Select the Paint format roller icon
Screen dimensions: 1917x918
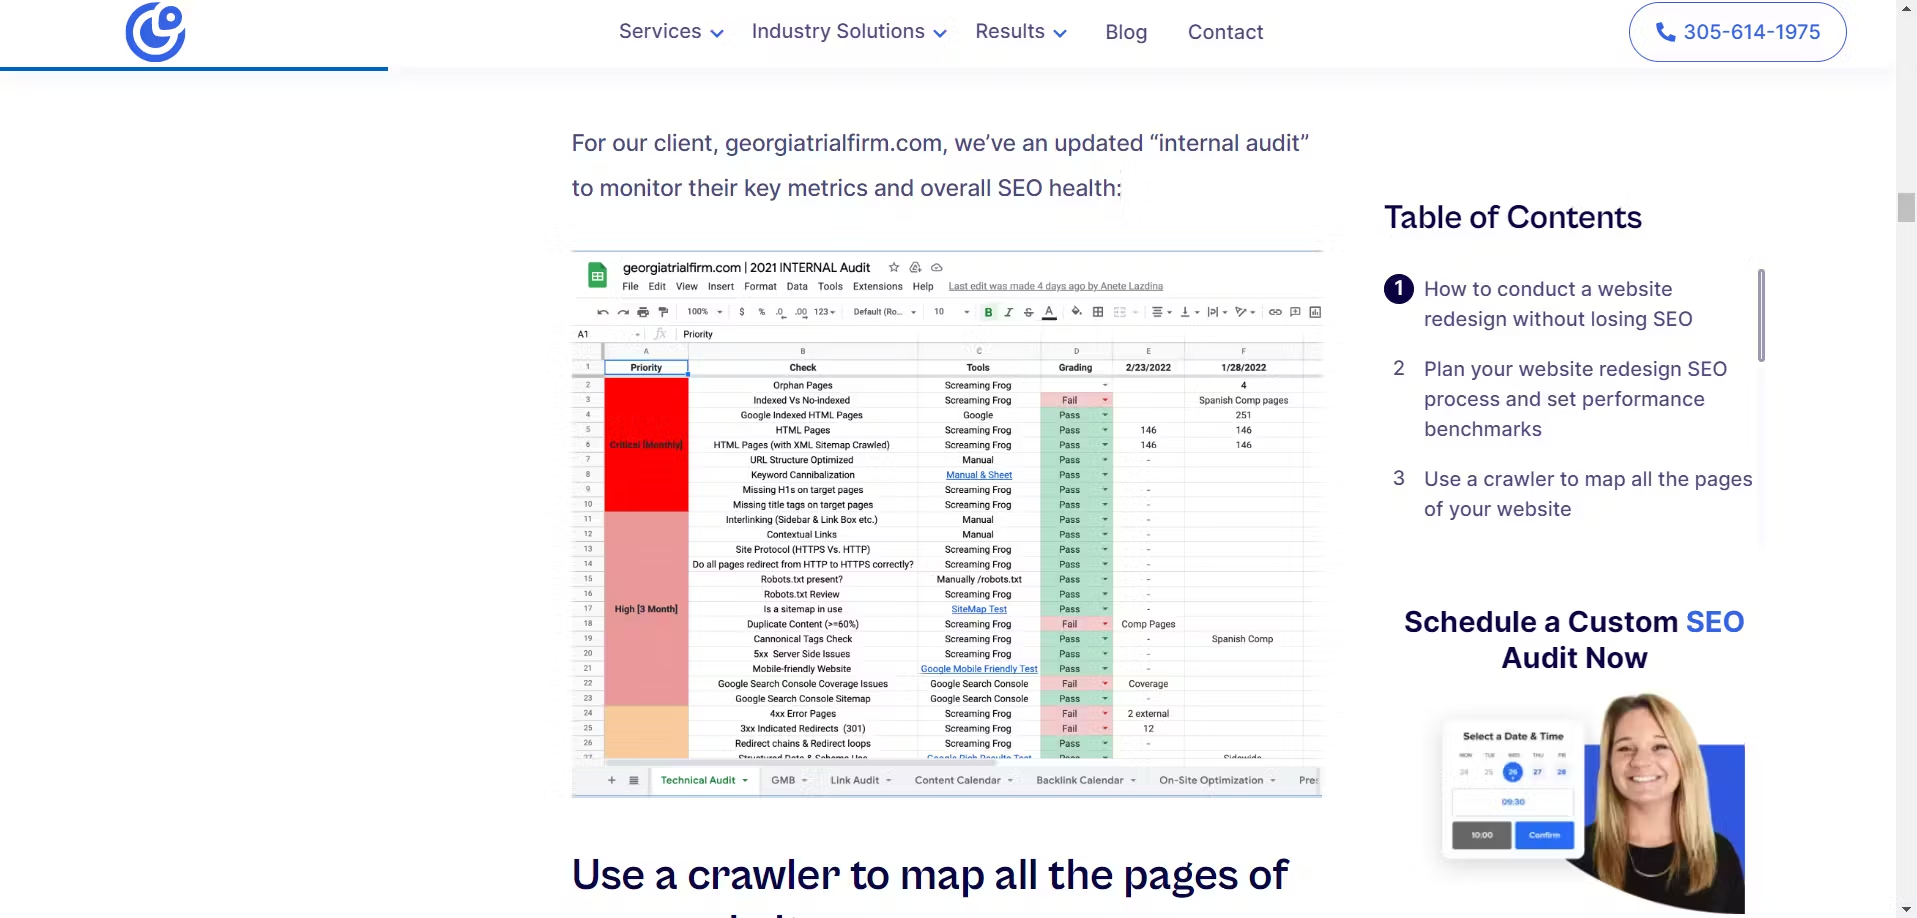[663, 312]
